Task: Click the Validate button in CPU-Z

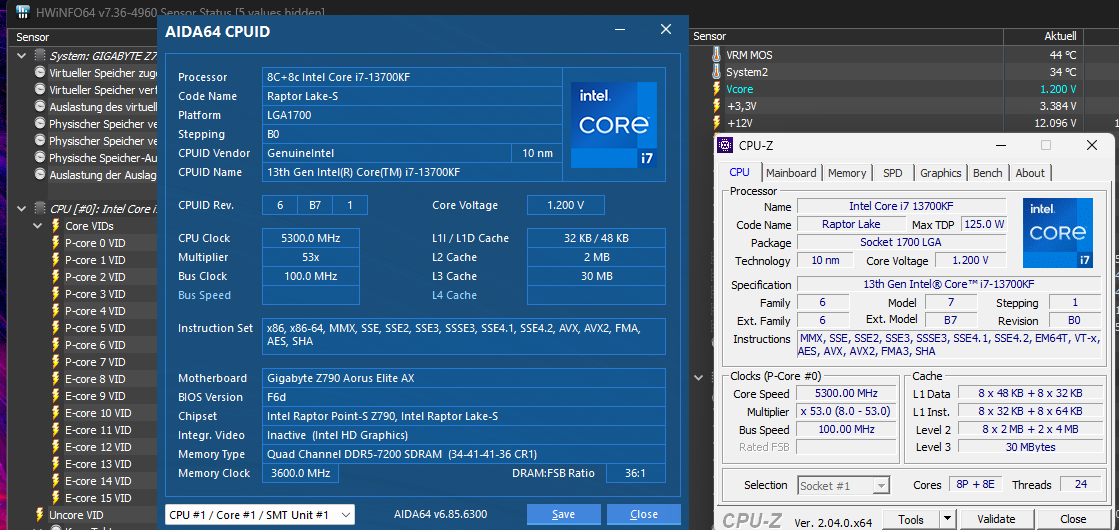Action: point(996,519)
